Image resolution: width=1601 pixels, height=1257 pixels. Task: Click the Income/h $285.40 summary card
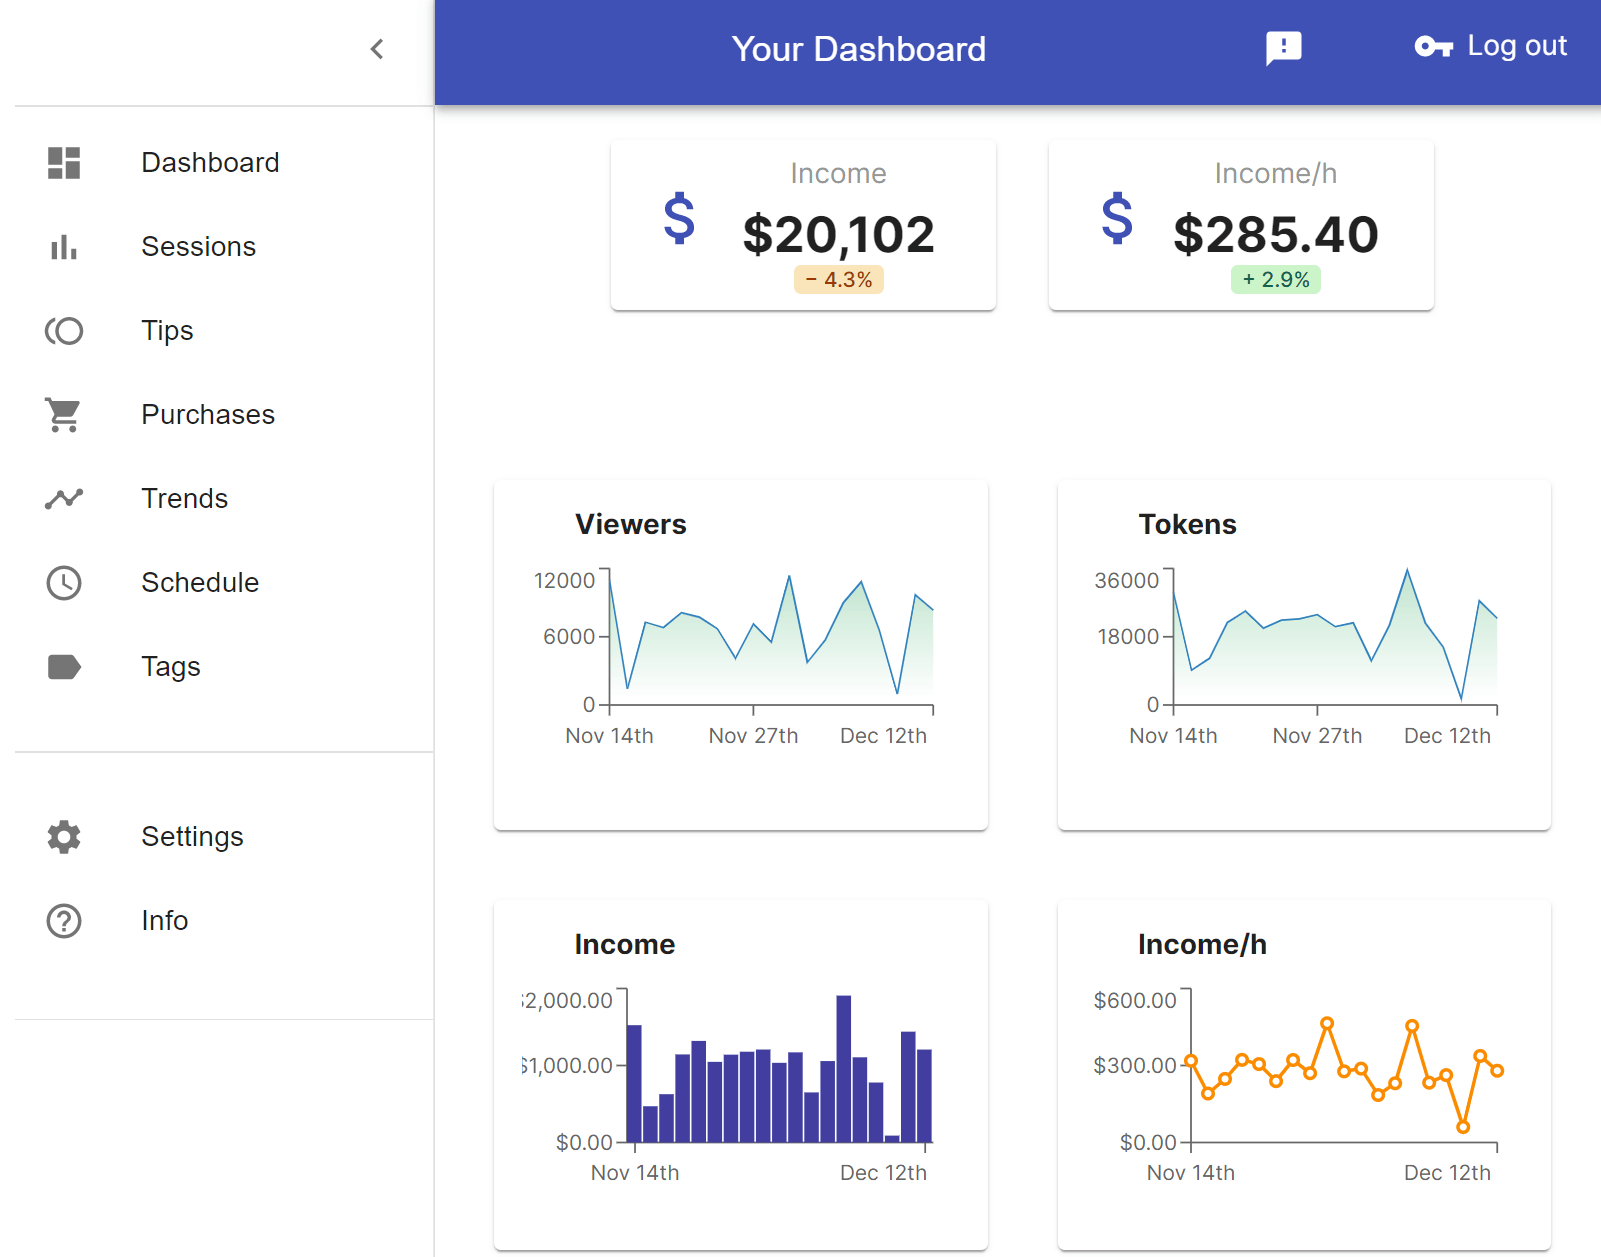tap(1240, 226)
